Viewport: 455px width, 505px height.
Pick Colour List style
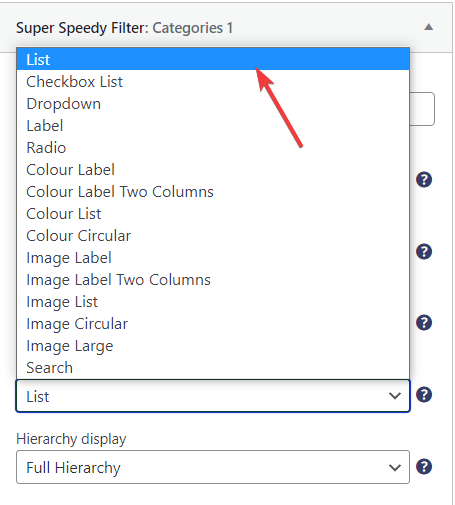point(213,214)
